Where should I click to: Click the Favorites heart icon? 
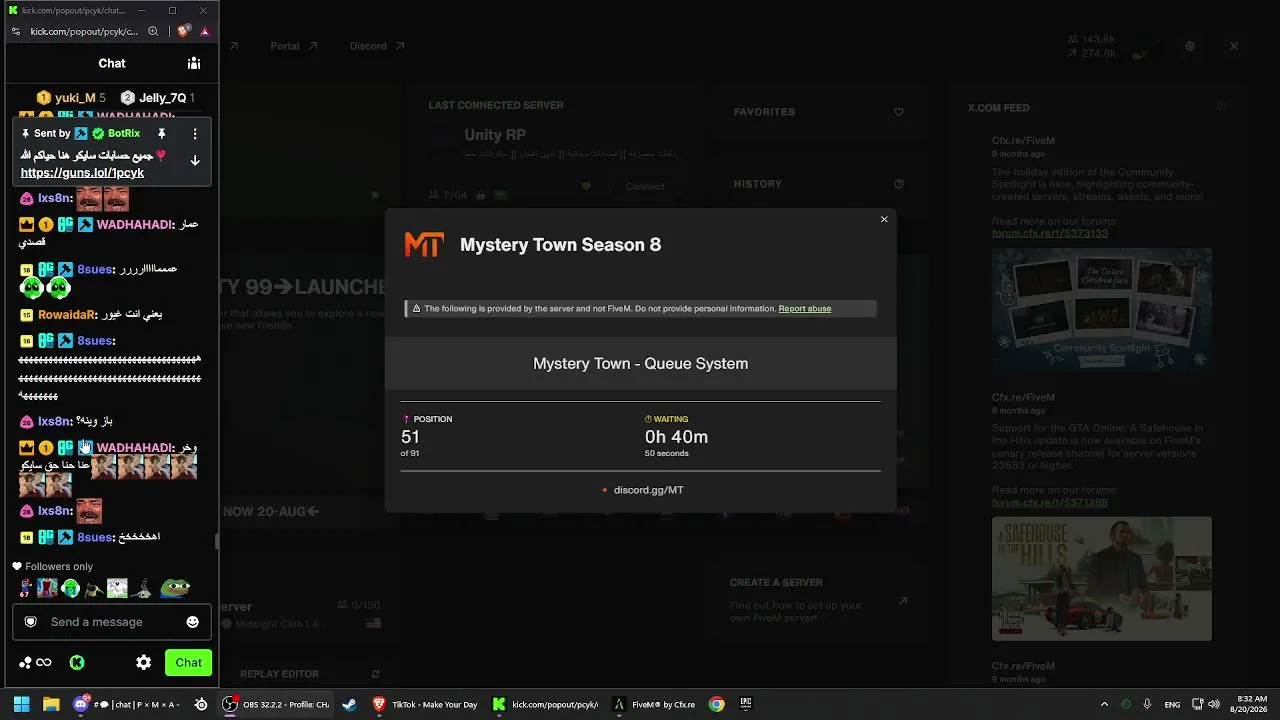tap(899, 112)
